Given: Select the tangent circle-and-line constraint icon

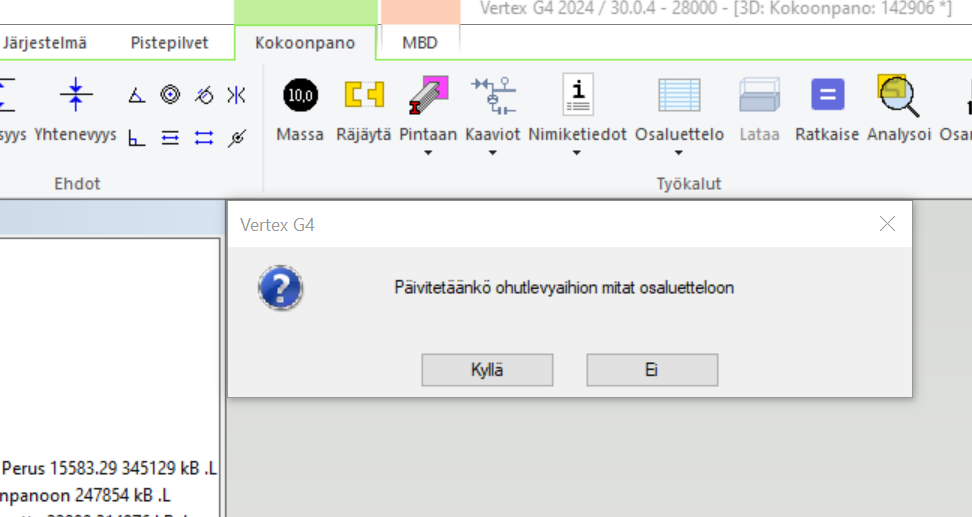Looking at the screenshot, I should pos(203,95).
